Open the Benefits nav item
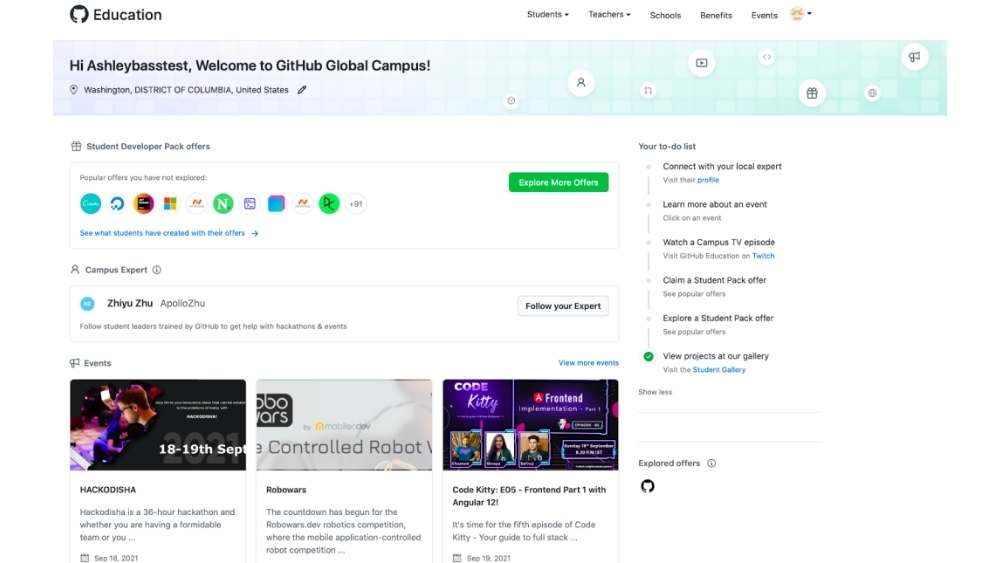Viewport: 1000px width, 563px height. tap(716, 15)
